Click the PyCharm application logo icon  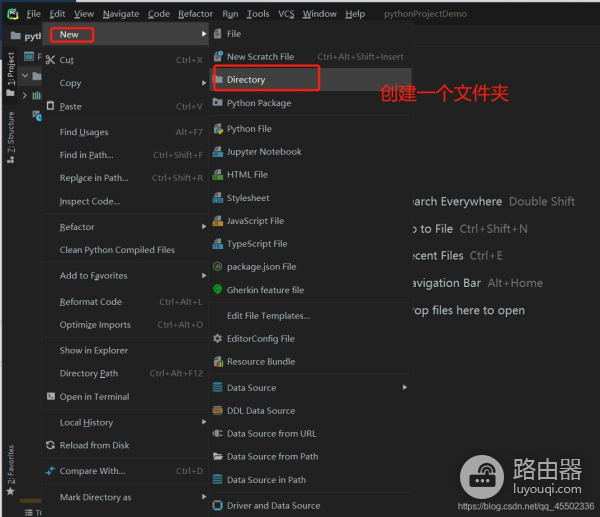(13, 14)
